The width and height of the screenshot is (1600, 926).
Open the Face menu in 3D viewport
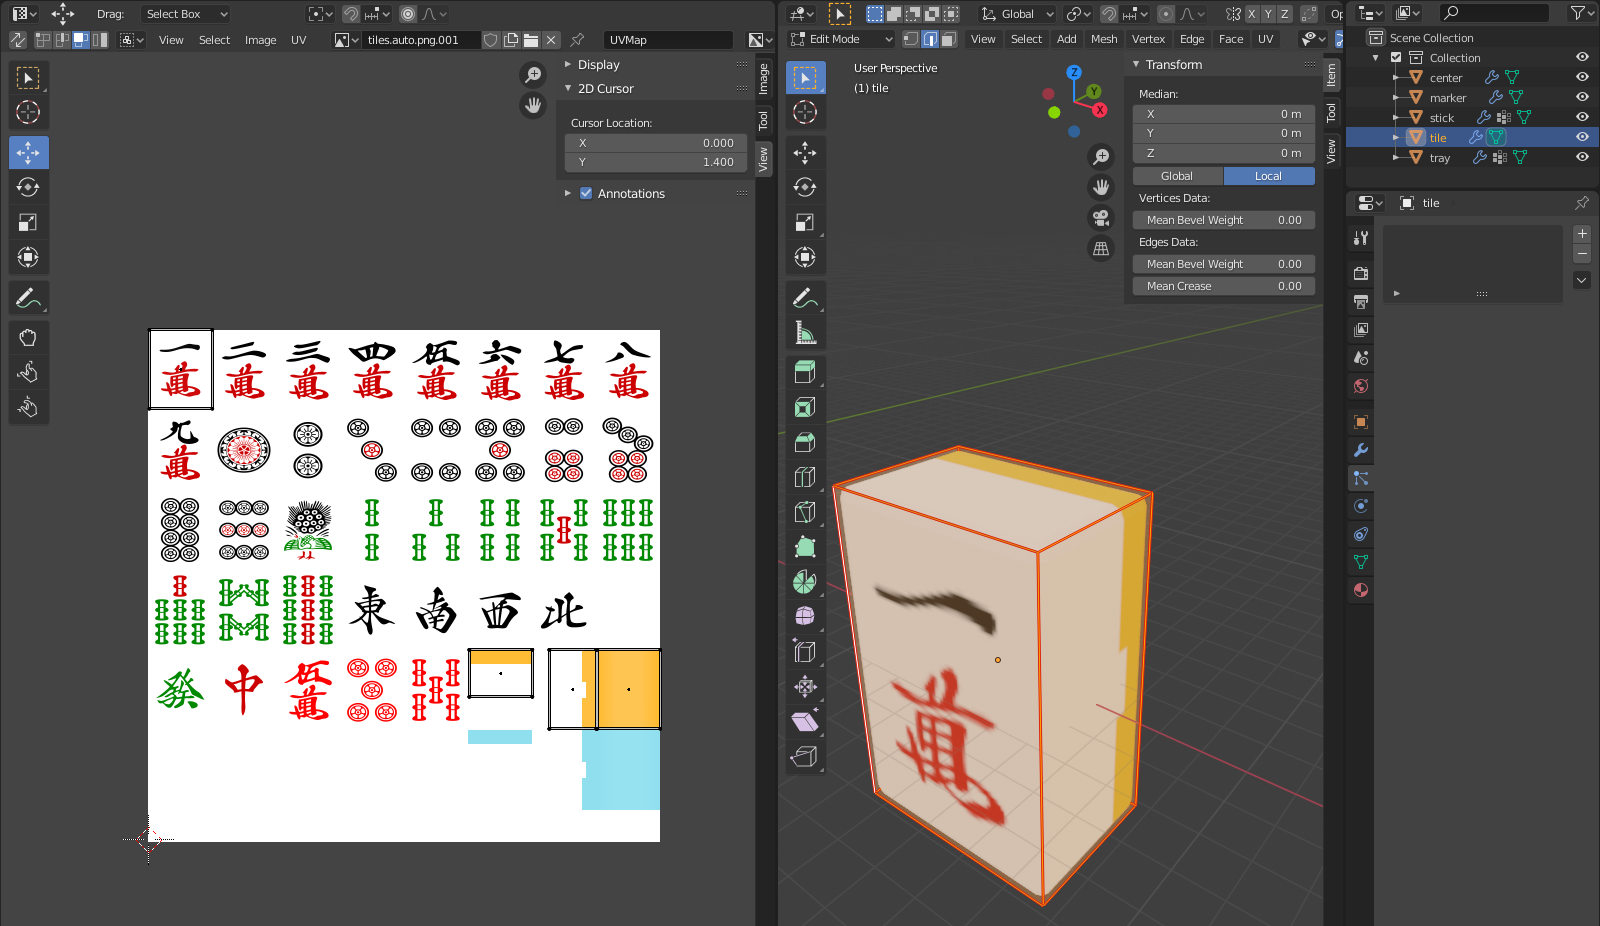(x=1231, y=39)
